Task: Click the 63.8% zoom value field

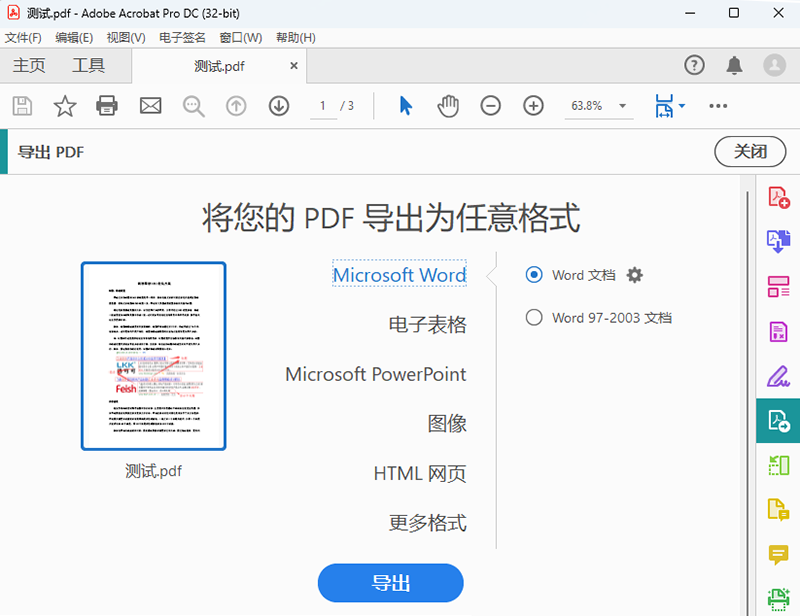Action: [587, 106]
